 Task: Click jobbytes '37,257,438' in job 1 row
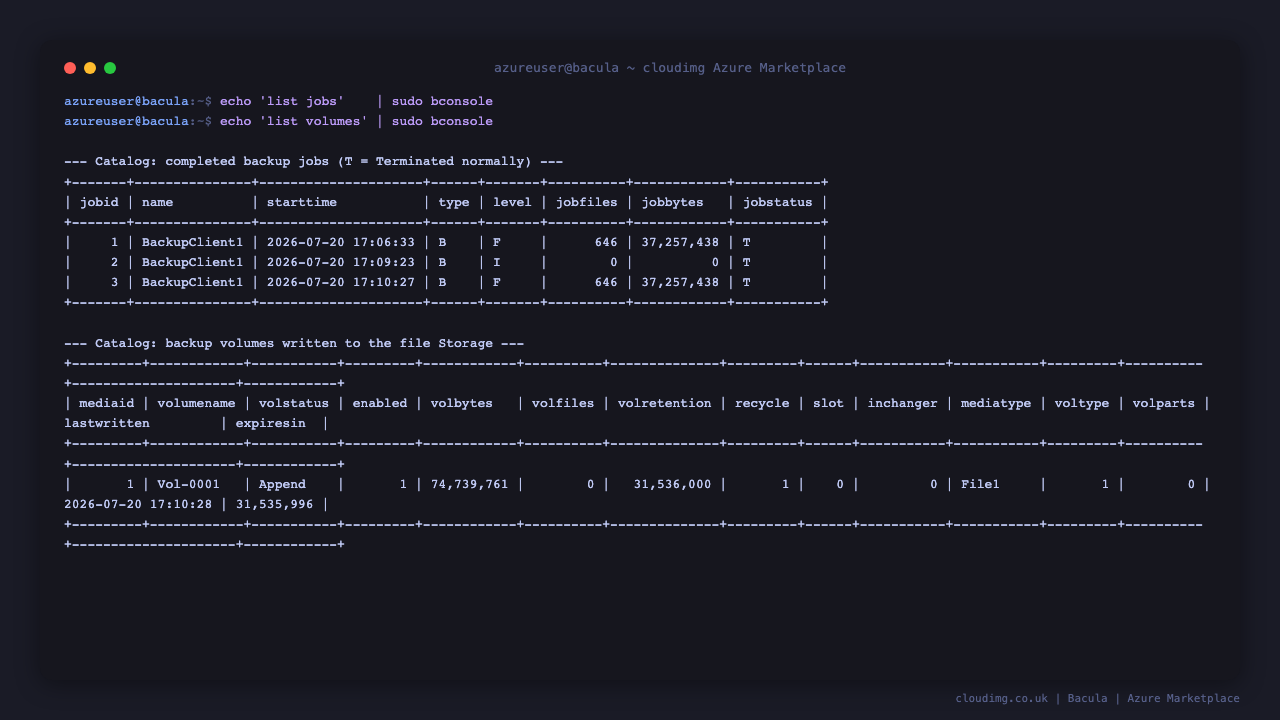coord(680,243)
